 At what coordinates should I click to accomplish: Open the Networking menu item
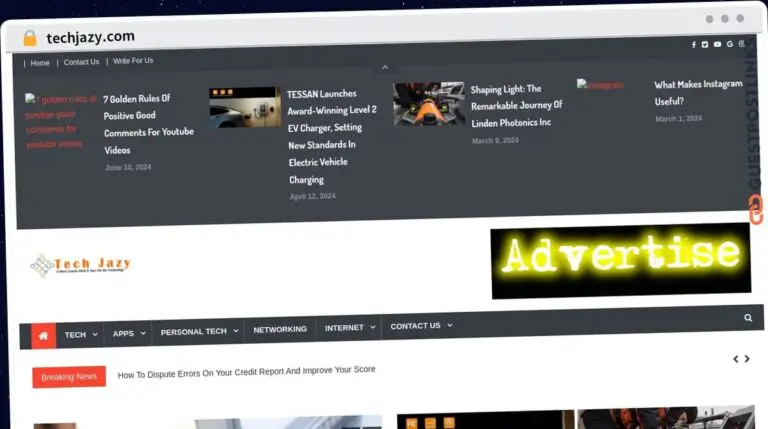(x=280, y=329)
